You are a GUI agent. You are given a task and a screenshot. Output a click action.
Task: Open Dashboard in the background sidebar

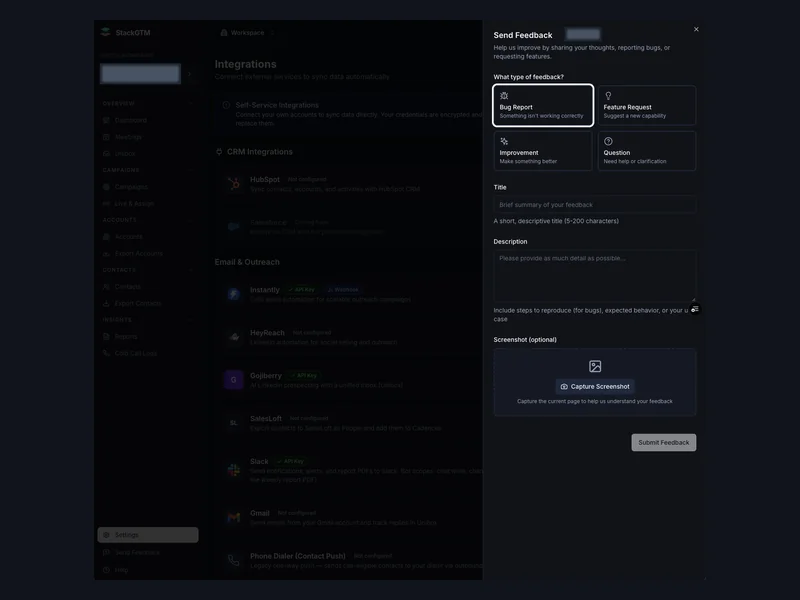[131, 120]
